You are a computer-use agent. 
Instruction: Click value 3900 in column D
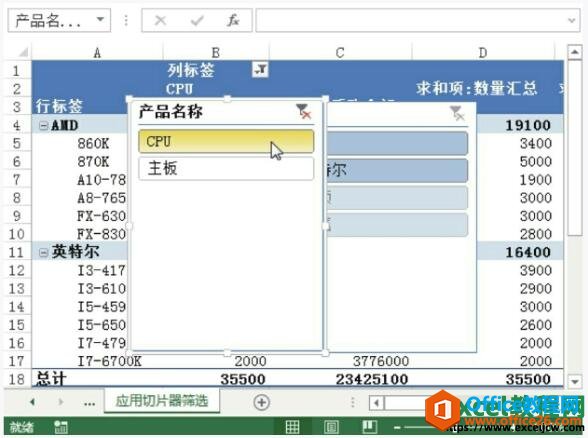(536, 270)
